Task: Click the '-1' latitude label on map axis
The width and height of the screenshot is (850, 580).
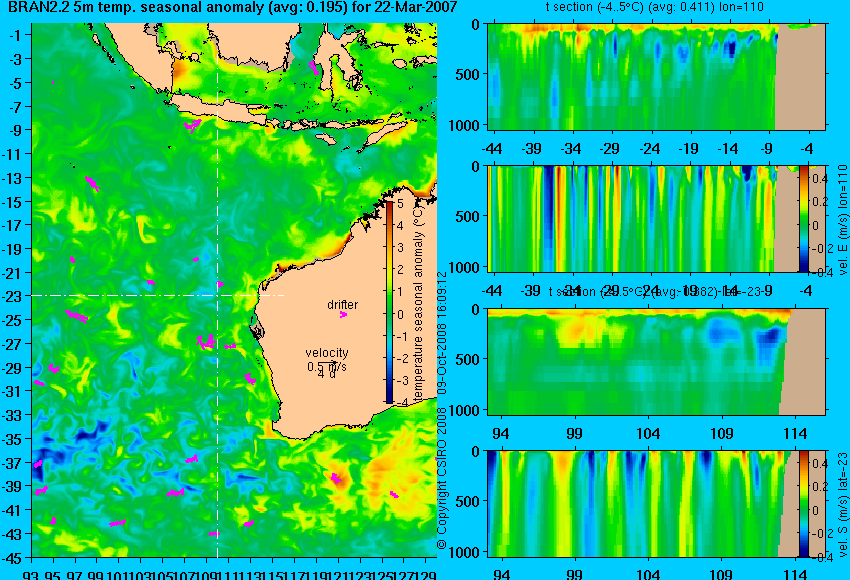Action: 17,35
